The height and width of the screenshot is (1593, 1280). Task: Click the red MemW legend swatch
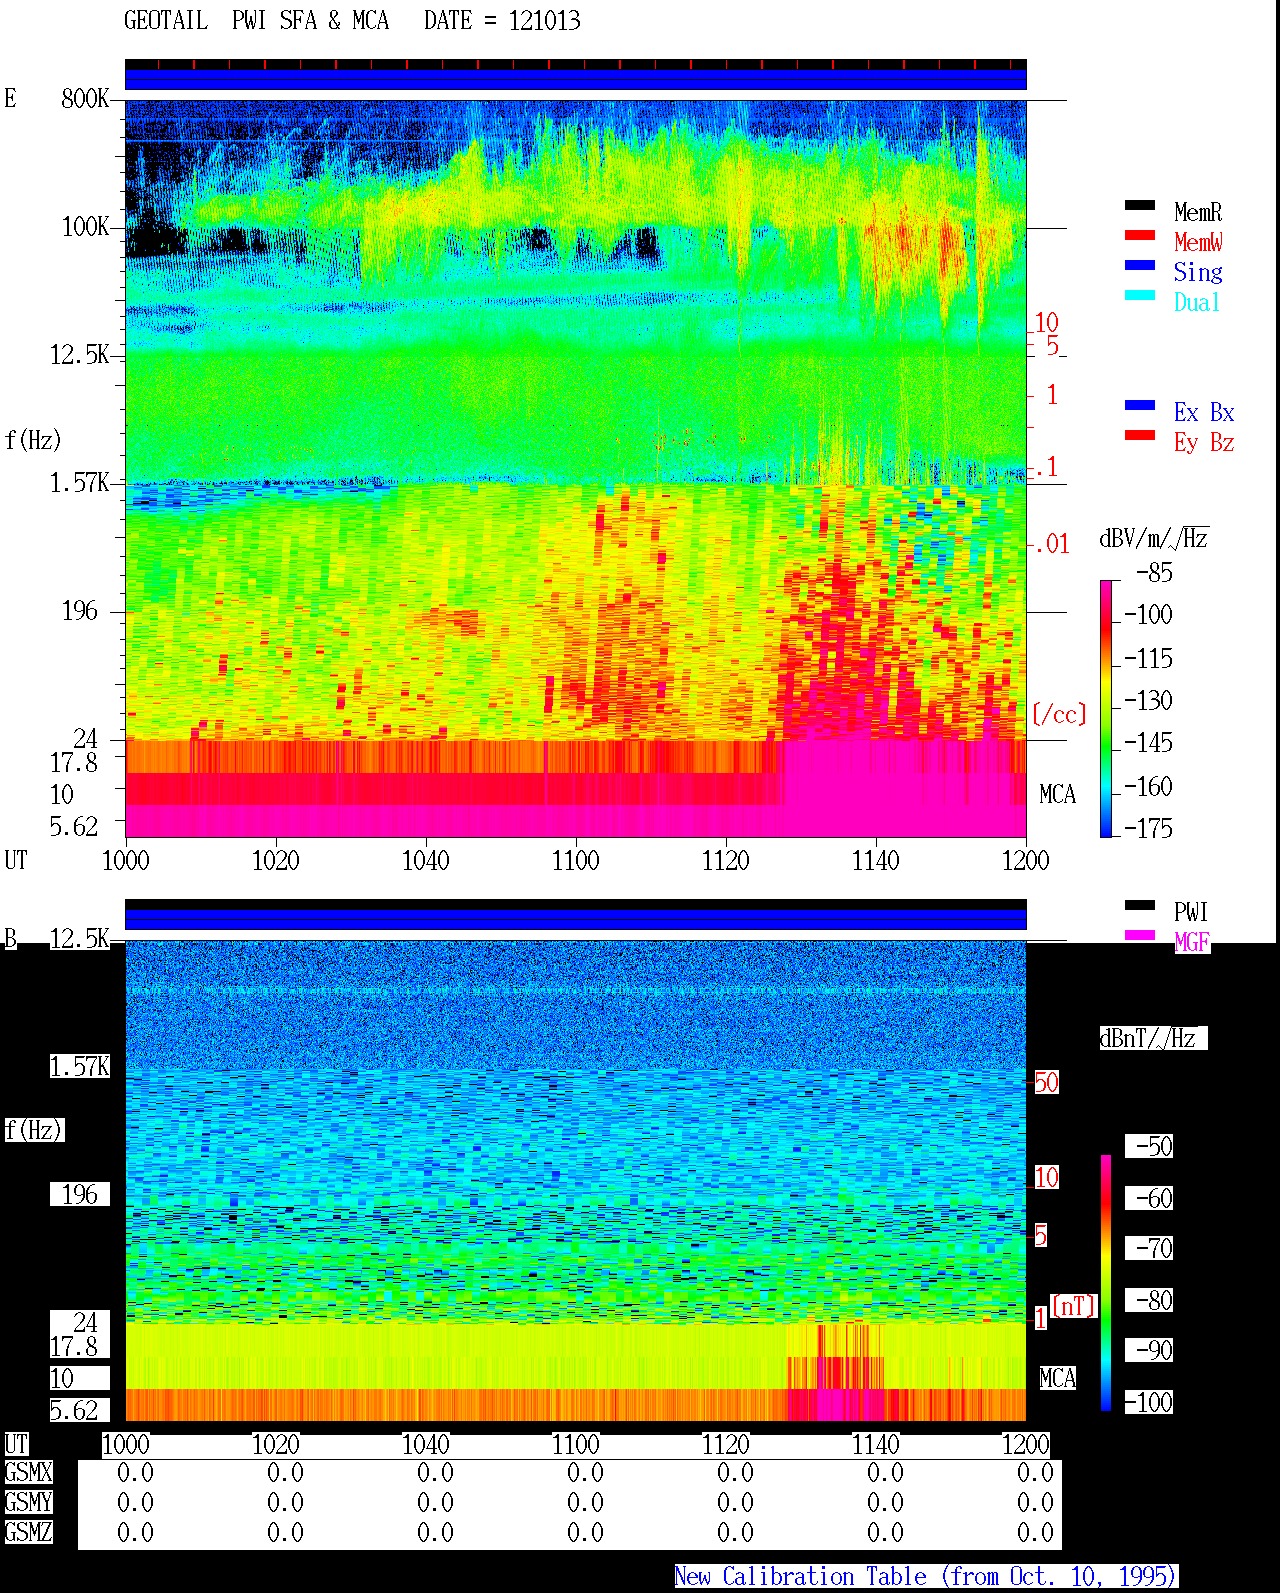pyautogui.click(x=1140, y=236)
